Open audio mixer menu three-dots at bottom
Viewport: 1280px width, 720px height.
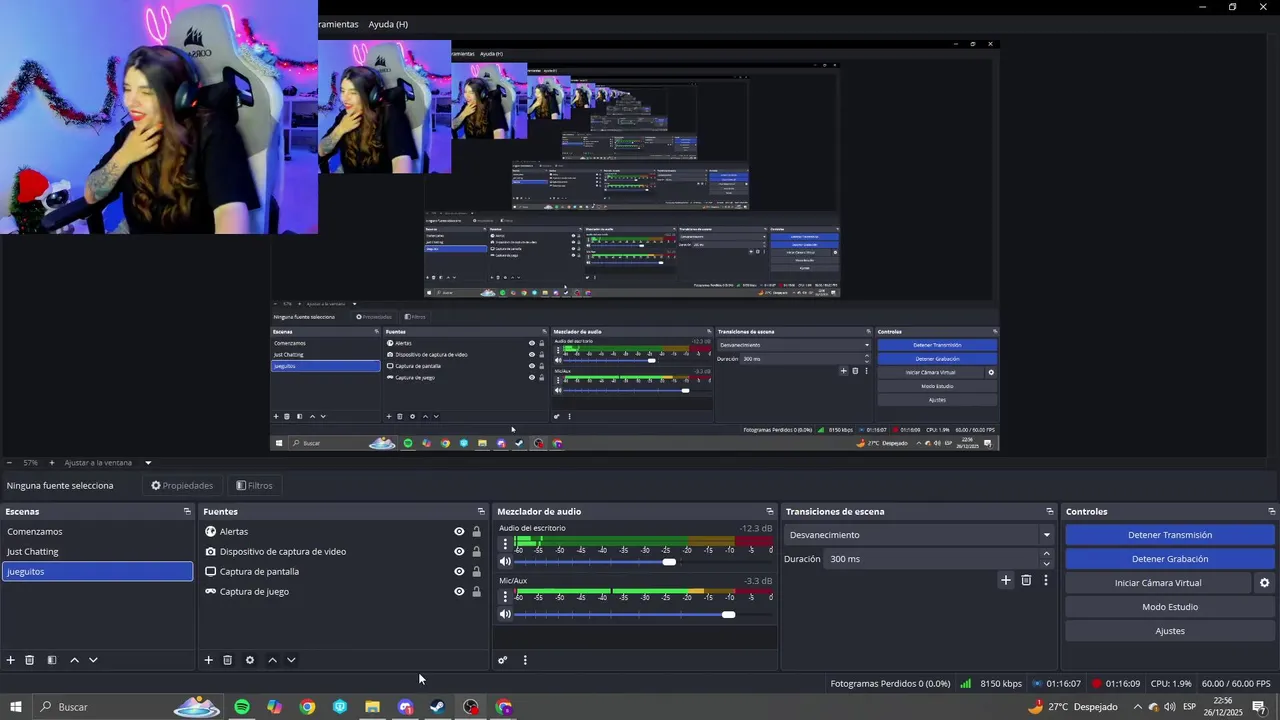(525, 660)
